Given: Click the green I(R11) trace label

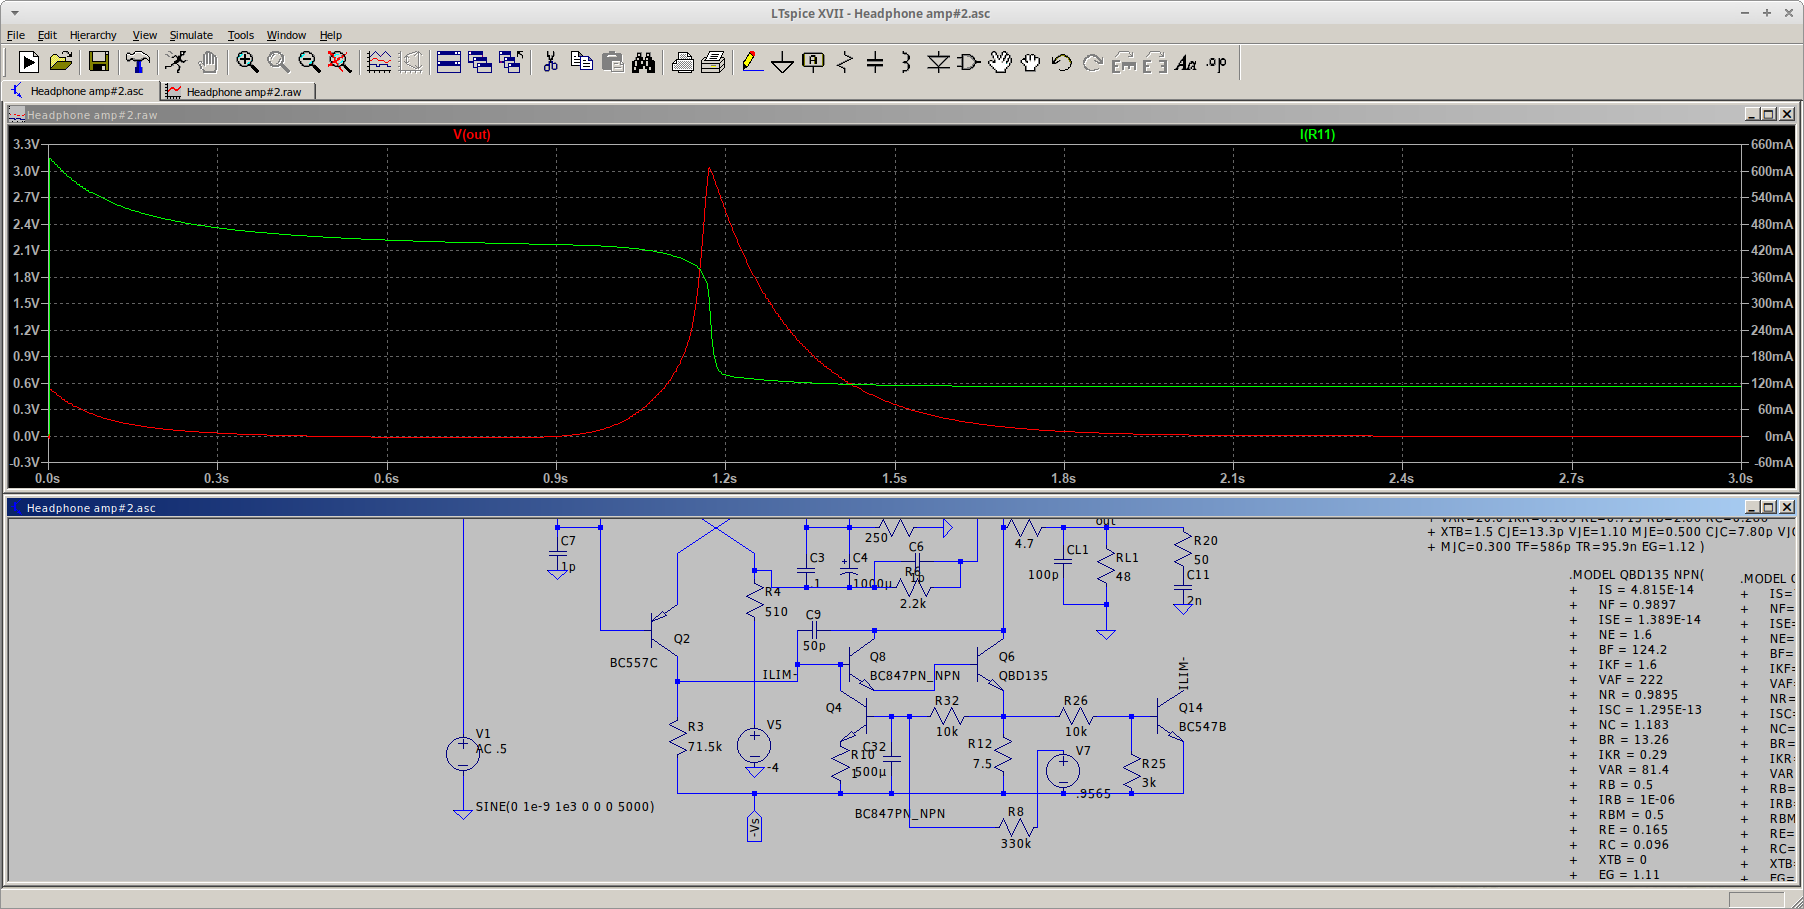Looking at the screenshot, I should [1317, 134].
